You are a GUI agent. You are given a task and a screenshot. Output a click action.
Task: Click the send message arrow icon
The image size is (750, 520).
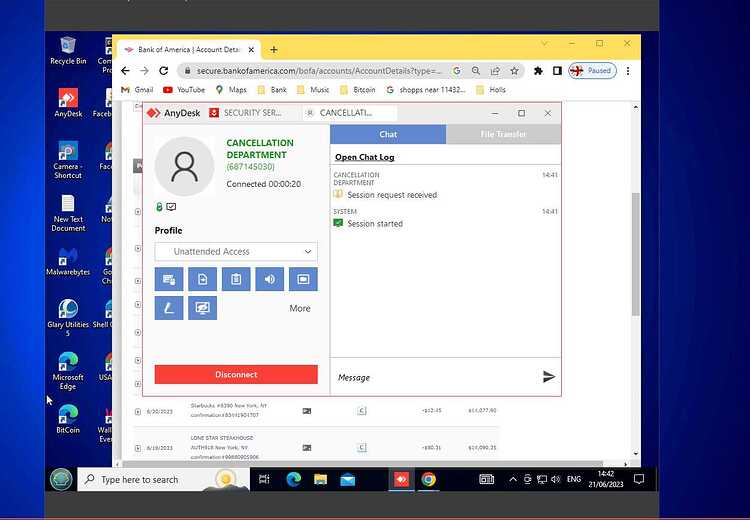(549, 377)
